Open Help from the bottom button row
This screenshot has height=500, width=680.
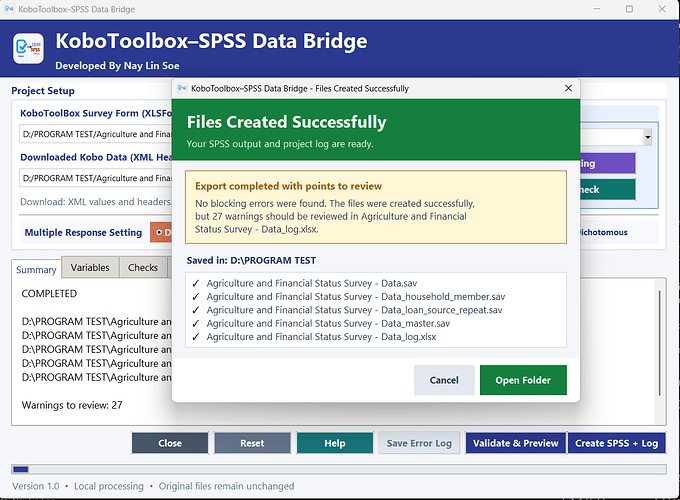click(335, 443)
